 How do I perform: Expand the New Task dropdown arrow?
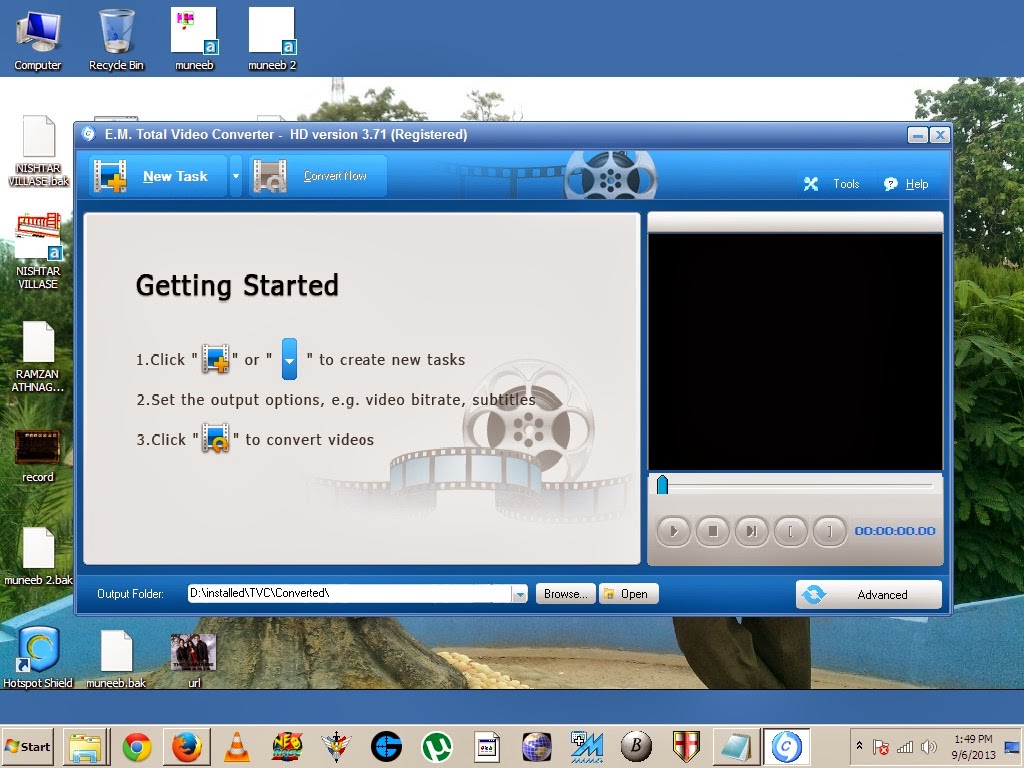236,176
